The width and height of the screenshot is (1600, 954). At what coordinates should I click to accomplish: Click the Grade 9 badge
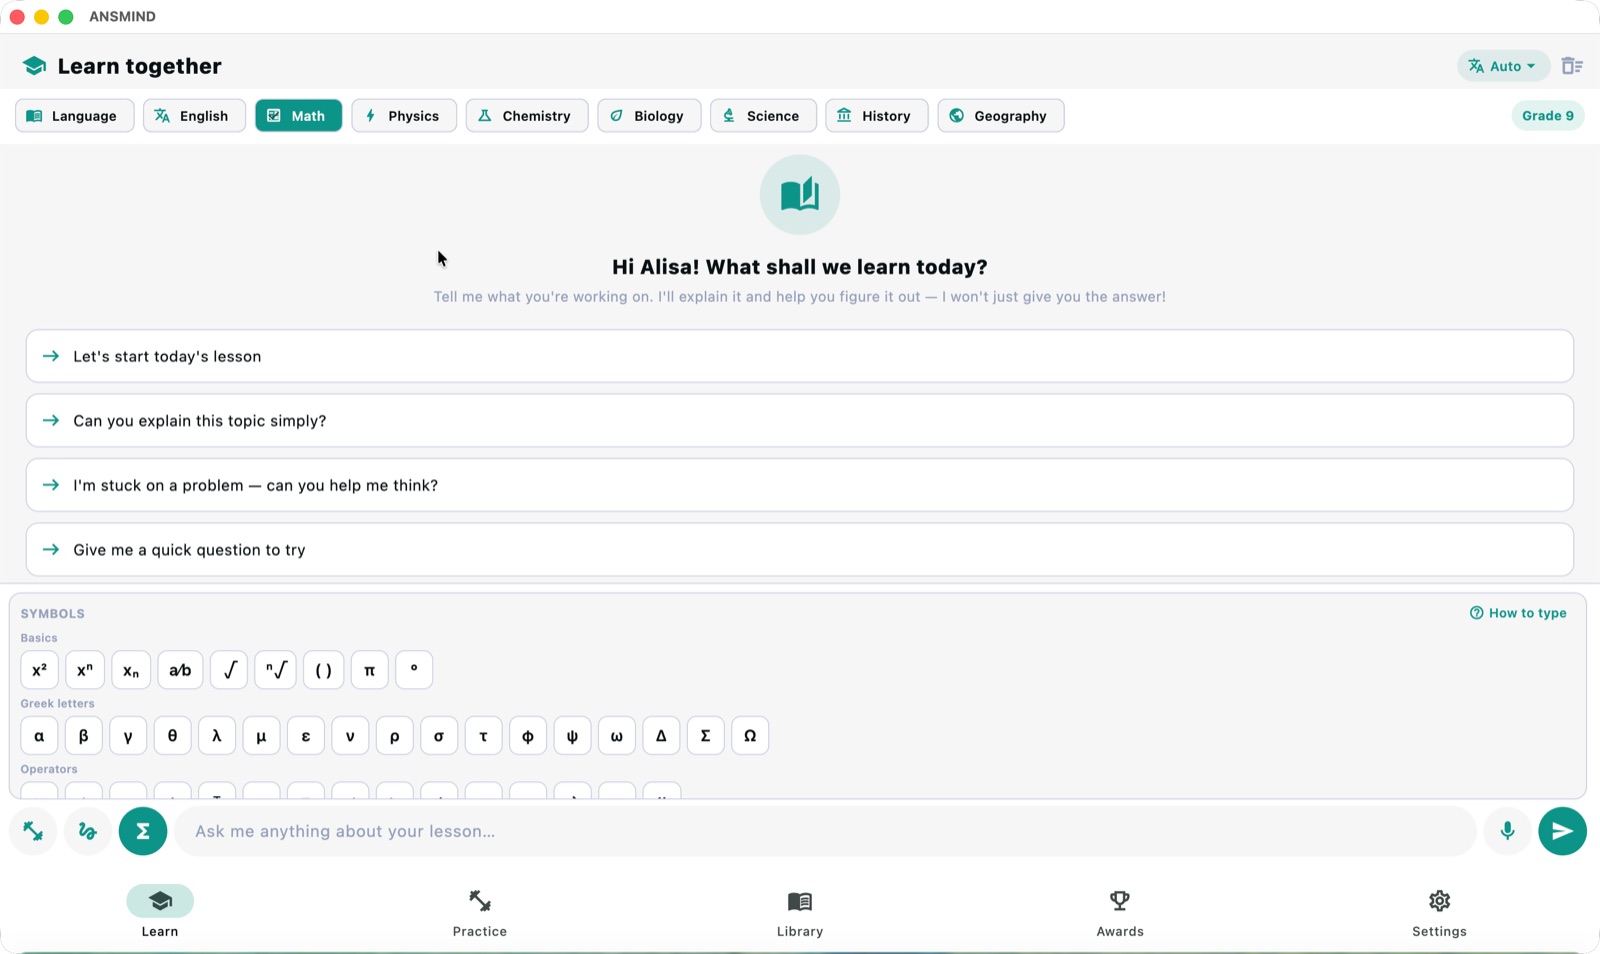[x=1547, y=116]
